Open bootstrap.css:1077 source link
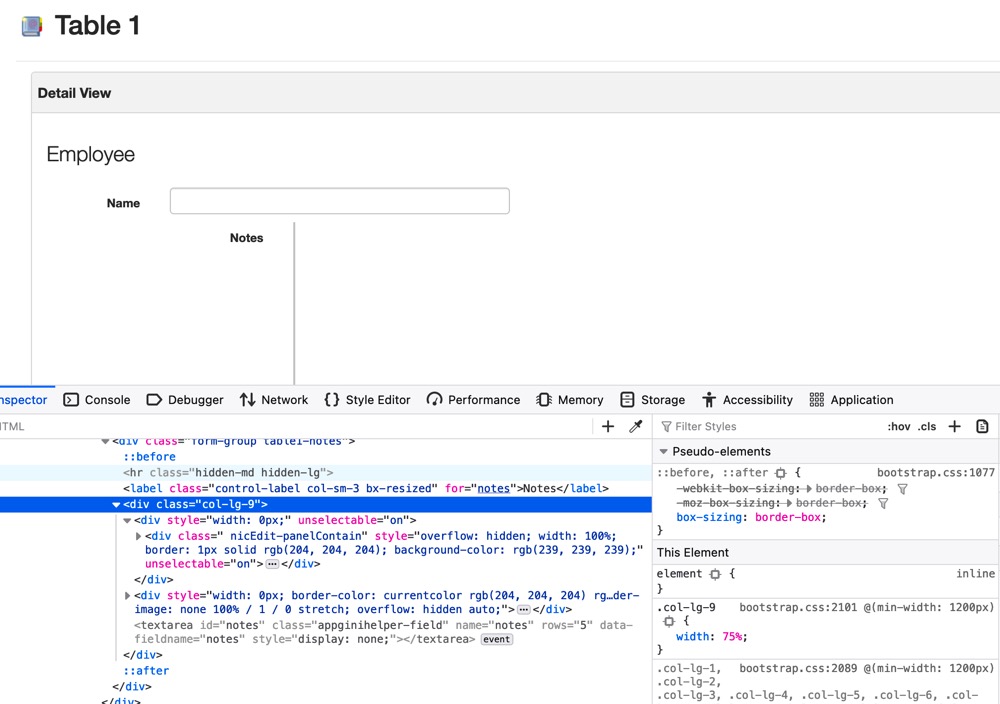Screen dimensions: 1000x704 (x=936, y=473)
